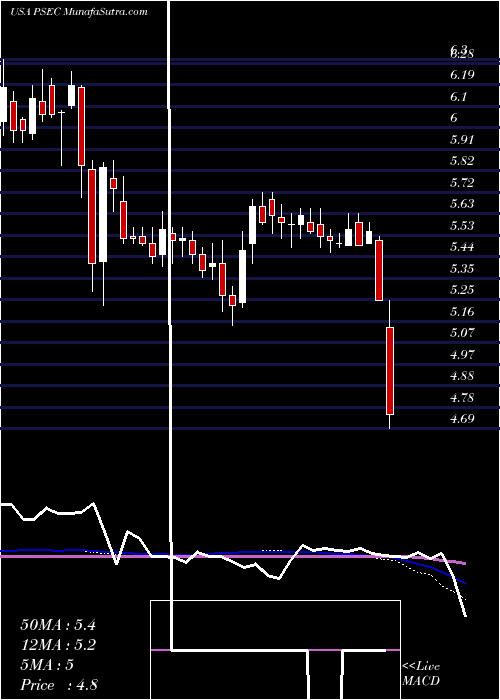
Task: Click the 4.69 price axis label
Action: pos(462,419)
